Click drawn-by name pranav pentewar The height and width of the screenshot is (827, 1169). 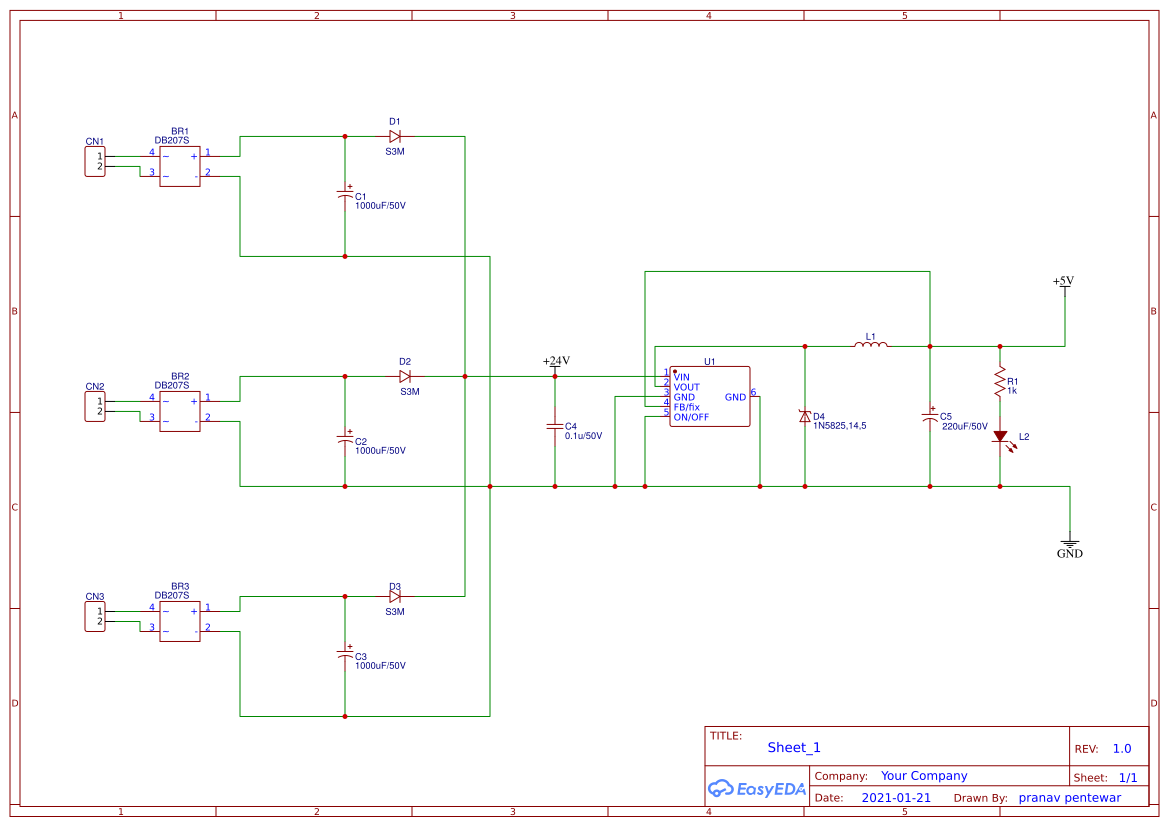[x=1069, y=797]
